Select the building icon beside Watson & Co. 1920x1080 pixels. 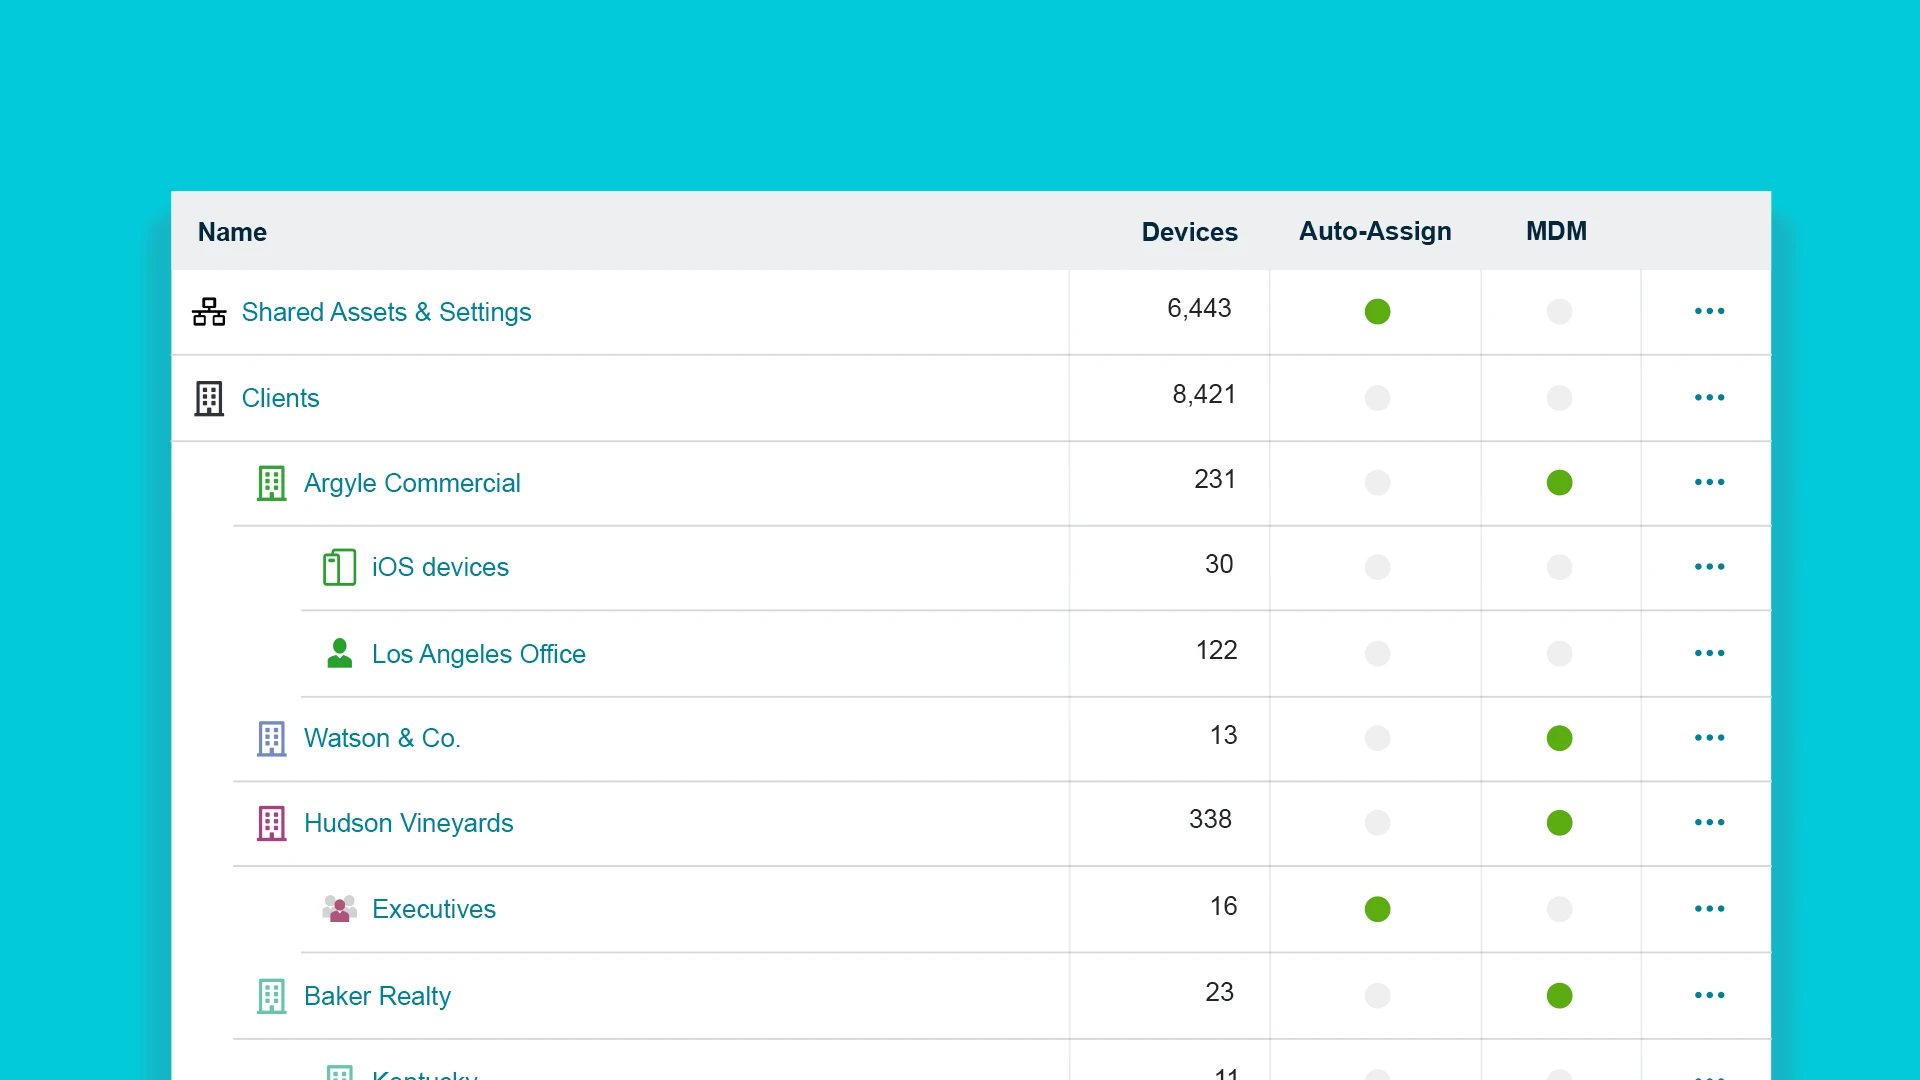271,738
